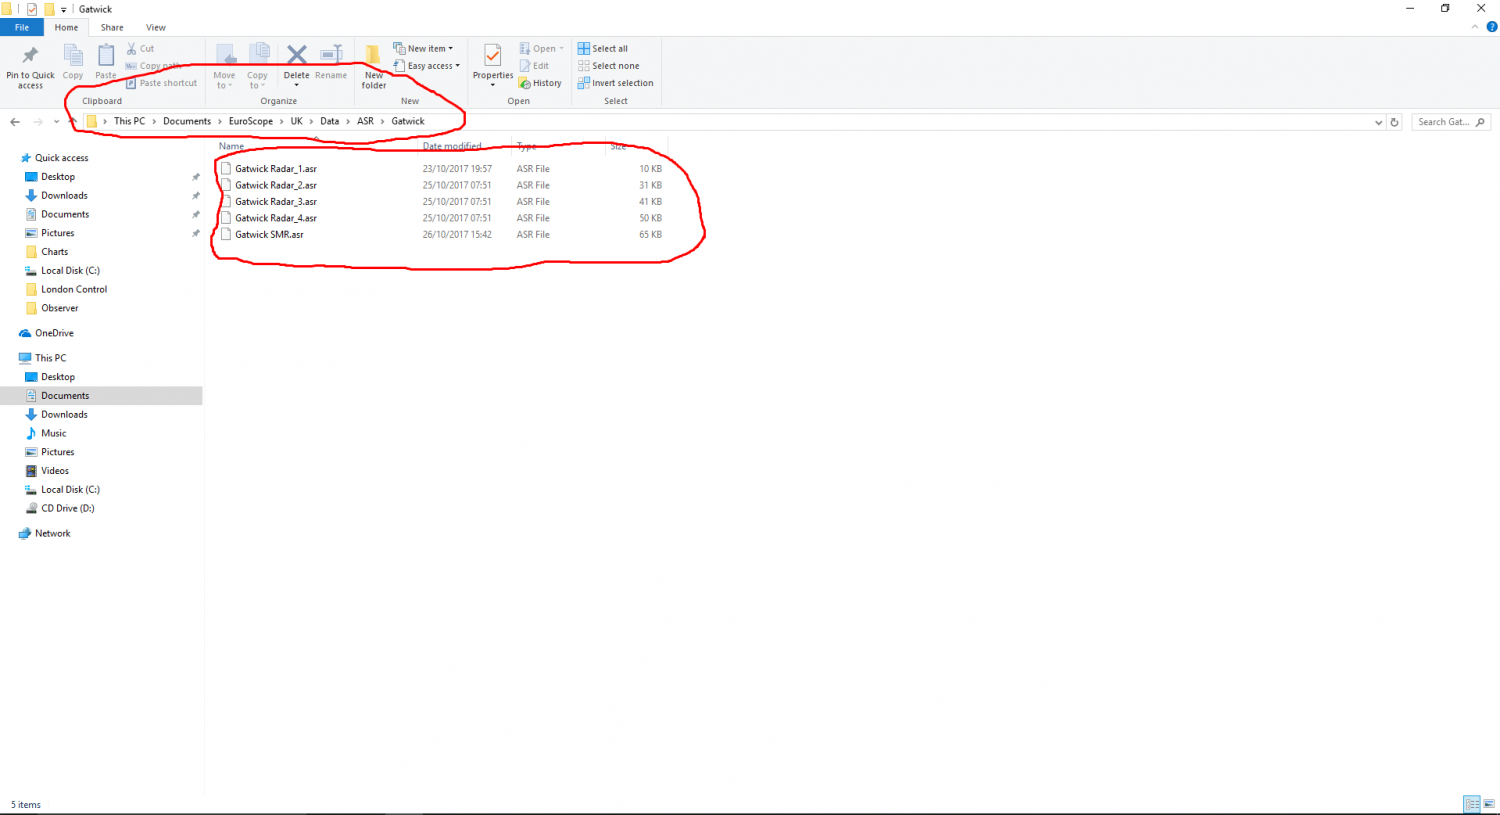Screen dimensions: 1500x815
Task: Click the Rename icon in Organize group
Action: point(331,56)
